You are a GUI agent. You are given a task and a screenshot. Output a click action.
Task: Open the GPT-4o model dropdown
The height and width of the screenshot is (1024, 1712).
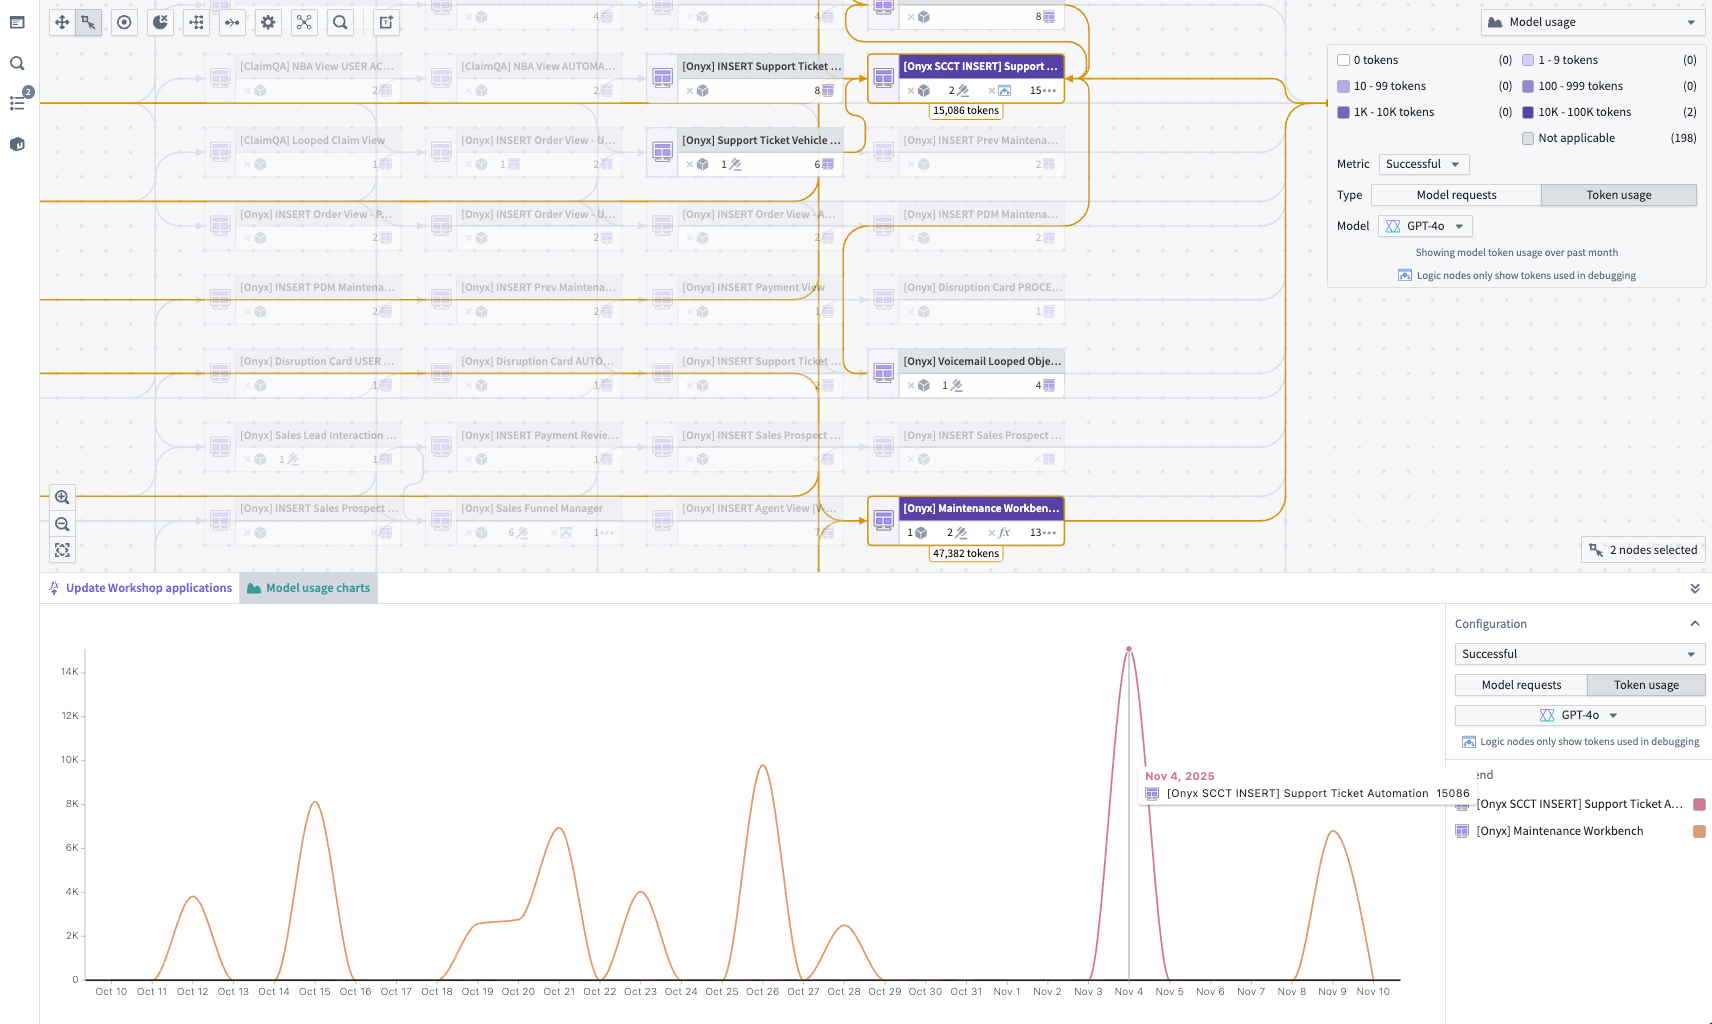[1424, 226]
